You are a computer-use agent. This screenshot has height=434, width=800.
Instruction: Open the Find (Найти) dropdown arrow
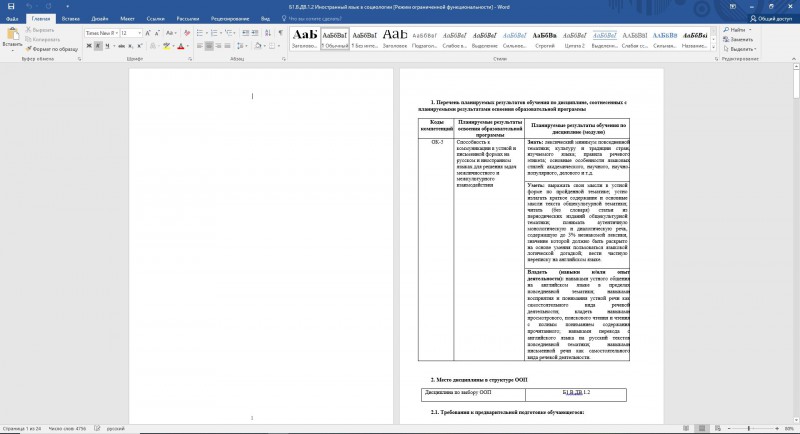pyautogui.click(x=750, y=30)
